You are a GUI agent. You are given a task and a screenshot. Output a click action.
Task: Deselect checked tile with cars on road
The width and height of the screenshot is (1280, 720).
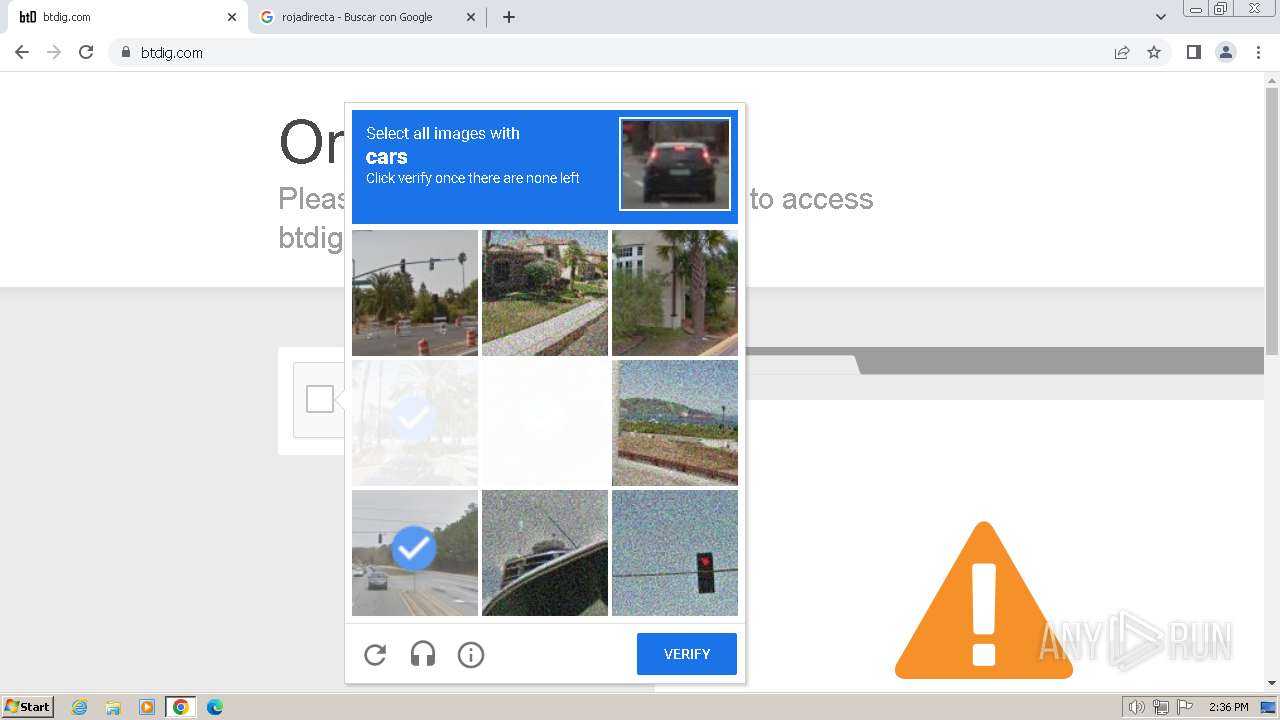tap(415, 553)
